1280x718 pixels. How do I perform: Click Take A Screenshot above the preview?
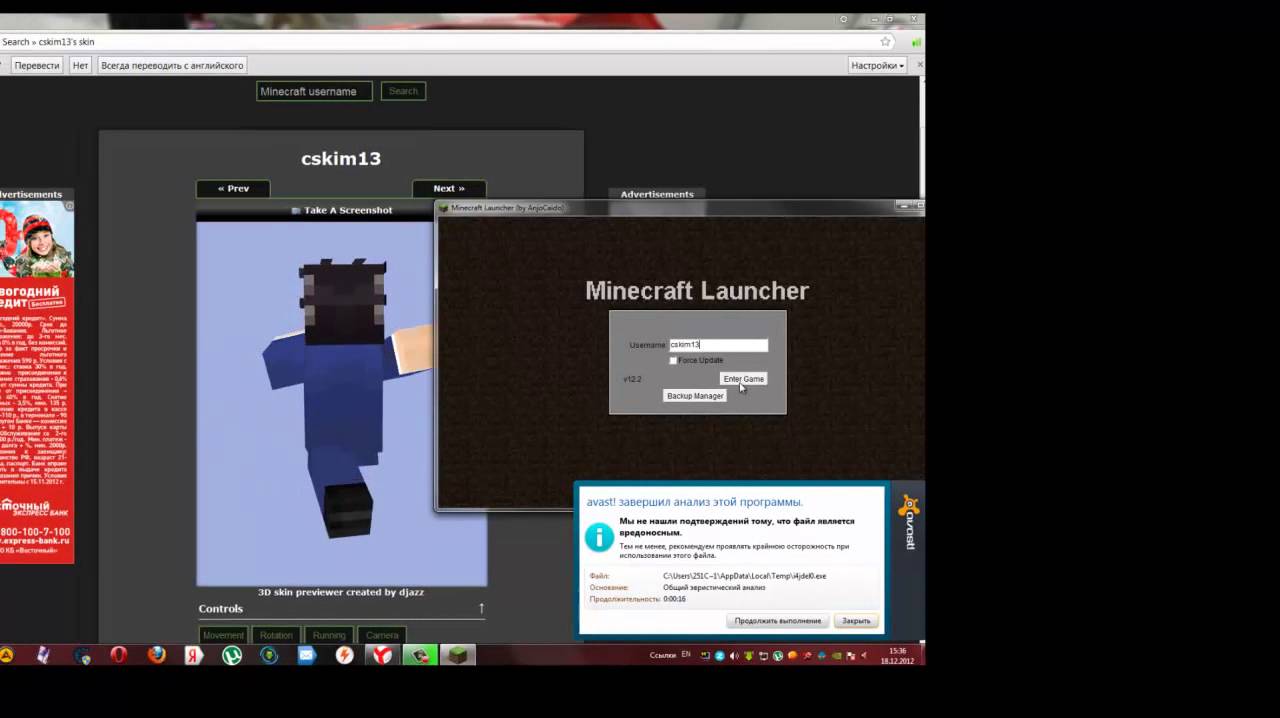(x=341, y=210)
